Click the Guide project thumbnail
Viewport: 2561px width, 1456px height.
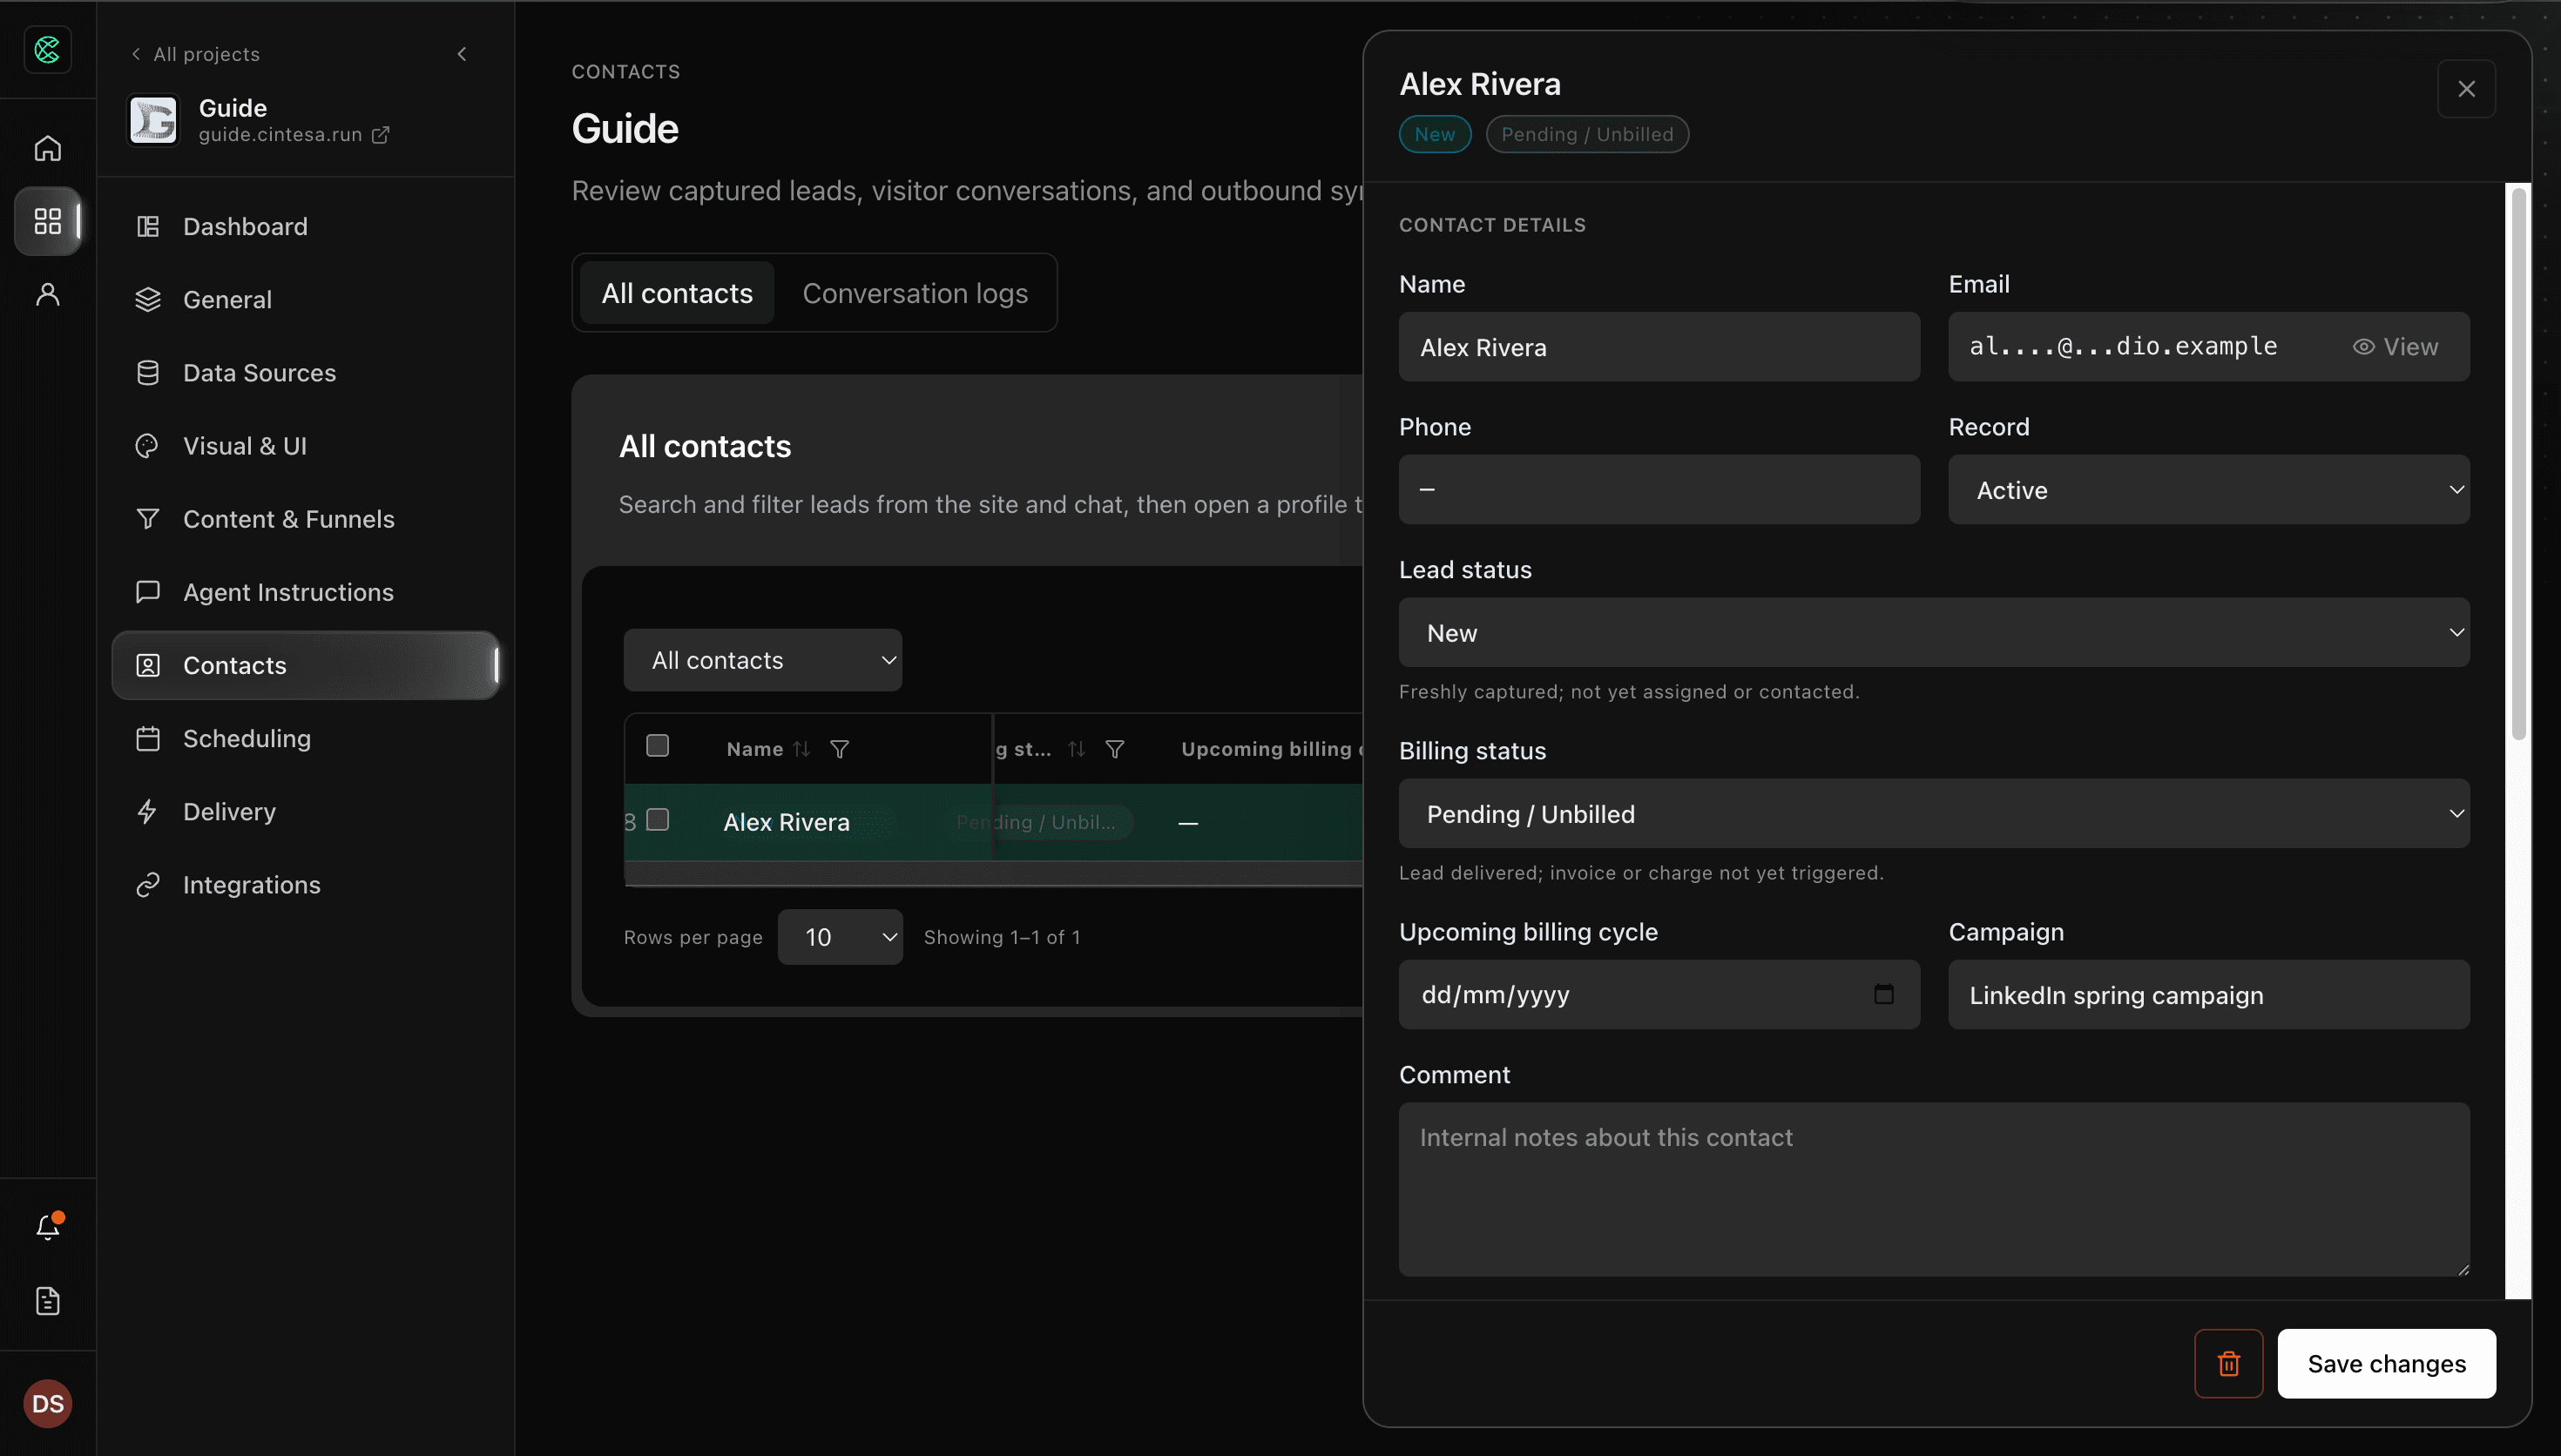point(153,120)
